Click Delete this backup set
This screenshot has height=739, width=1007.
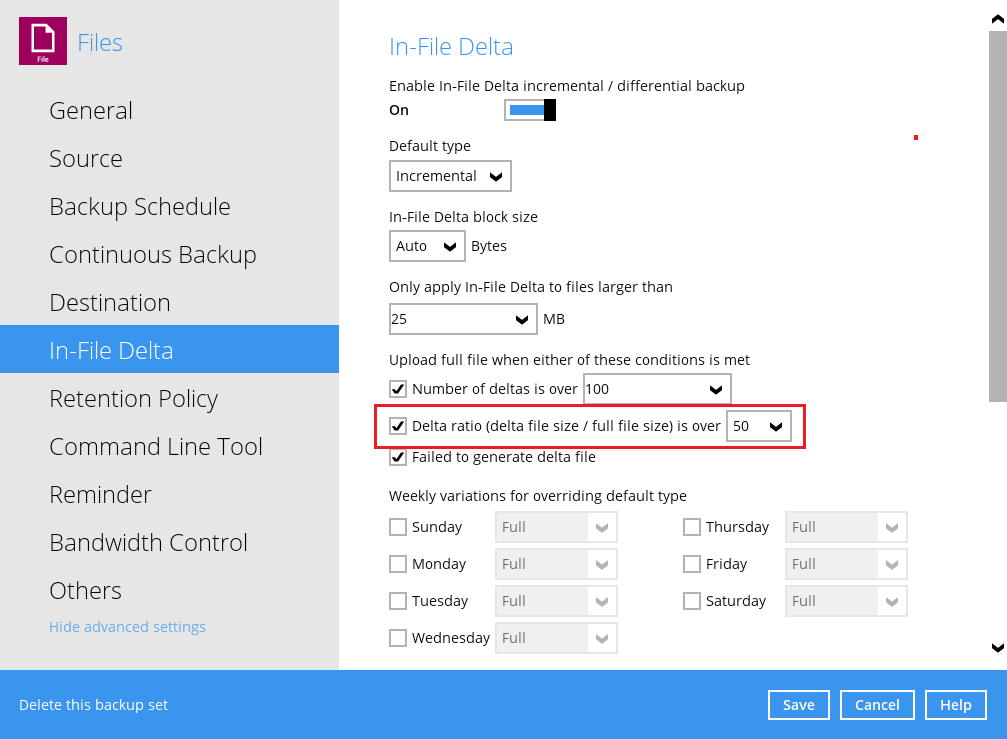(x=93, y=705)
